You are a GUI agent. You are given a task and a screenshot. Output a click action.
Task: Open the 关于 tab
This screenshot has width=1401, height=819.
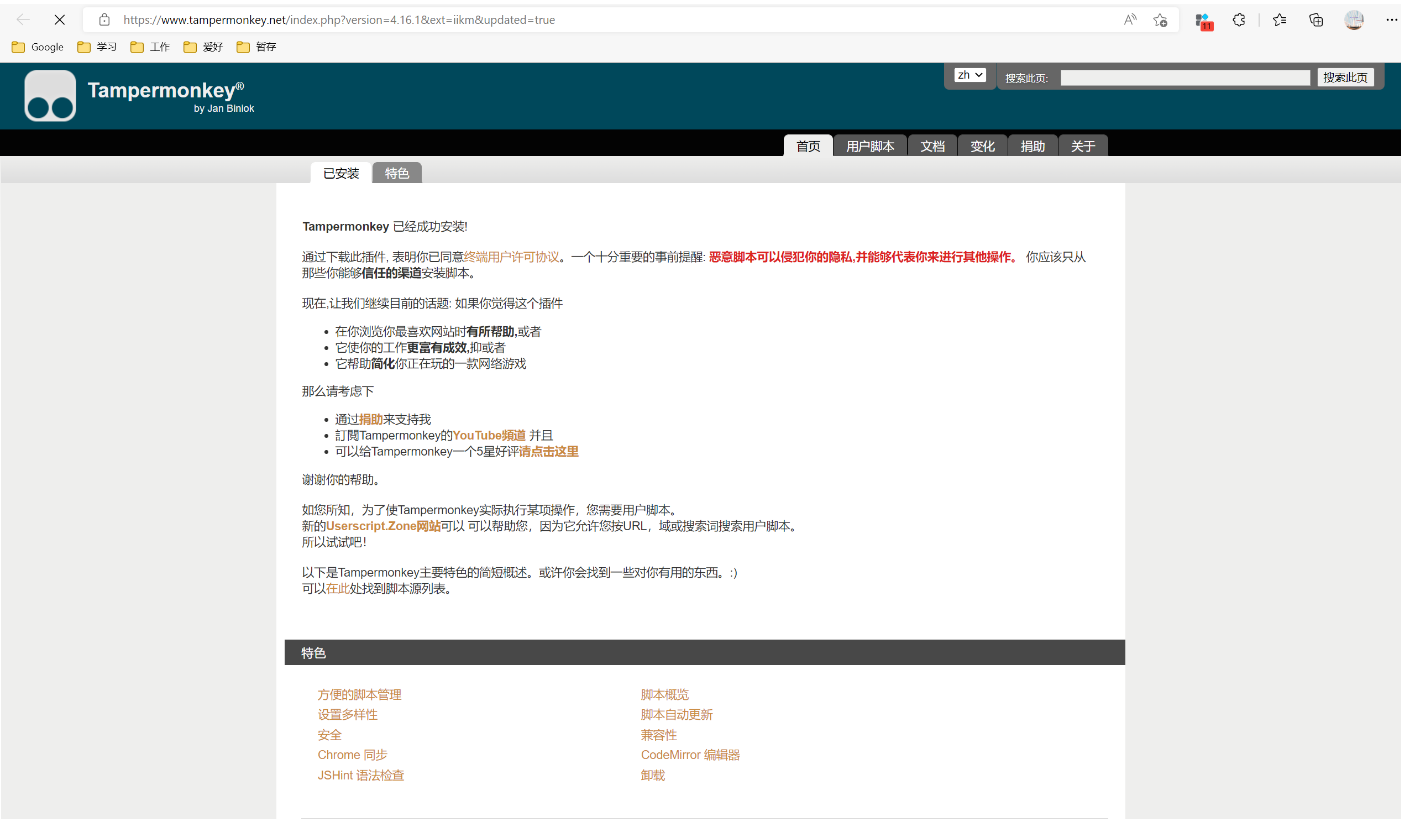coord(1083,146)
